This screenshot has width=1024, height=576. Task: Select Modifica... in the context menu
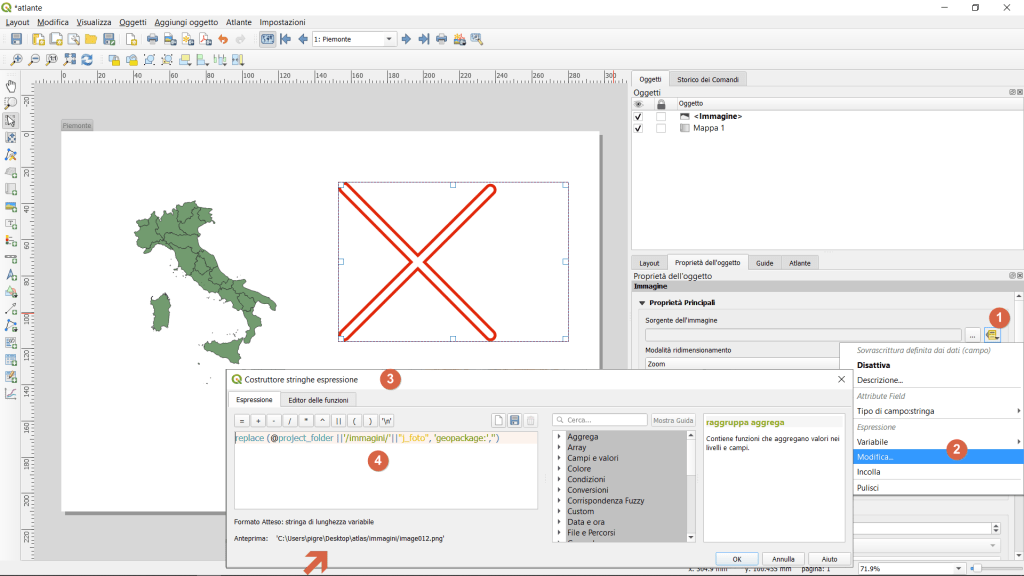(x=875, y=456)
